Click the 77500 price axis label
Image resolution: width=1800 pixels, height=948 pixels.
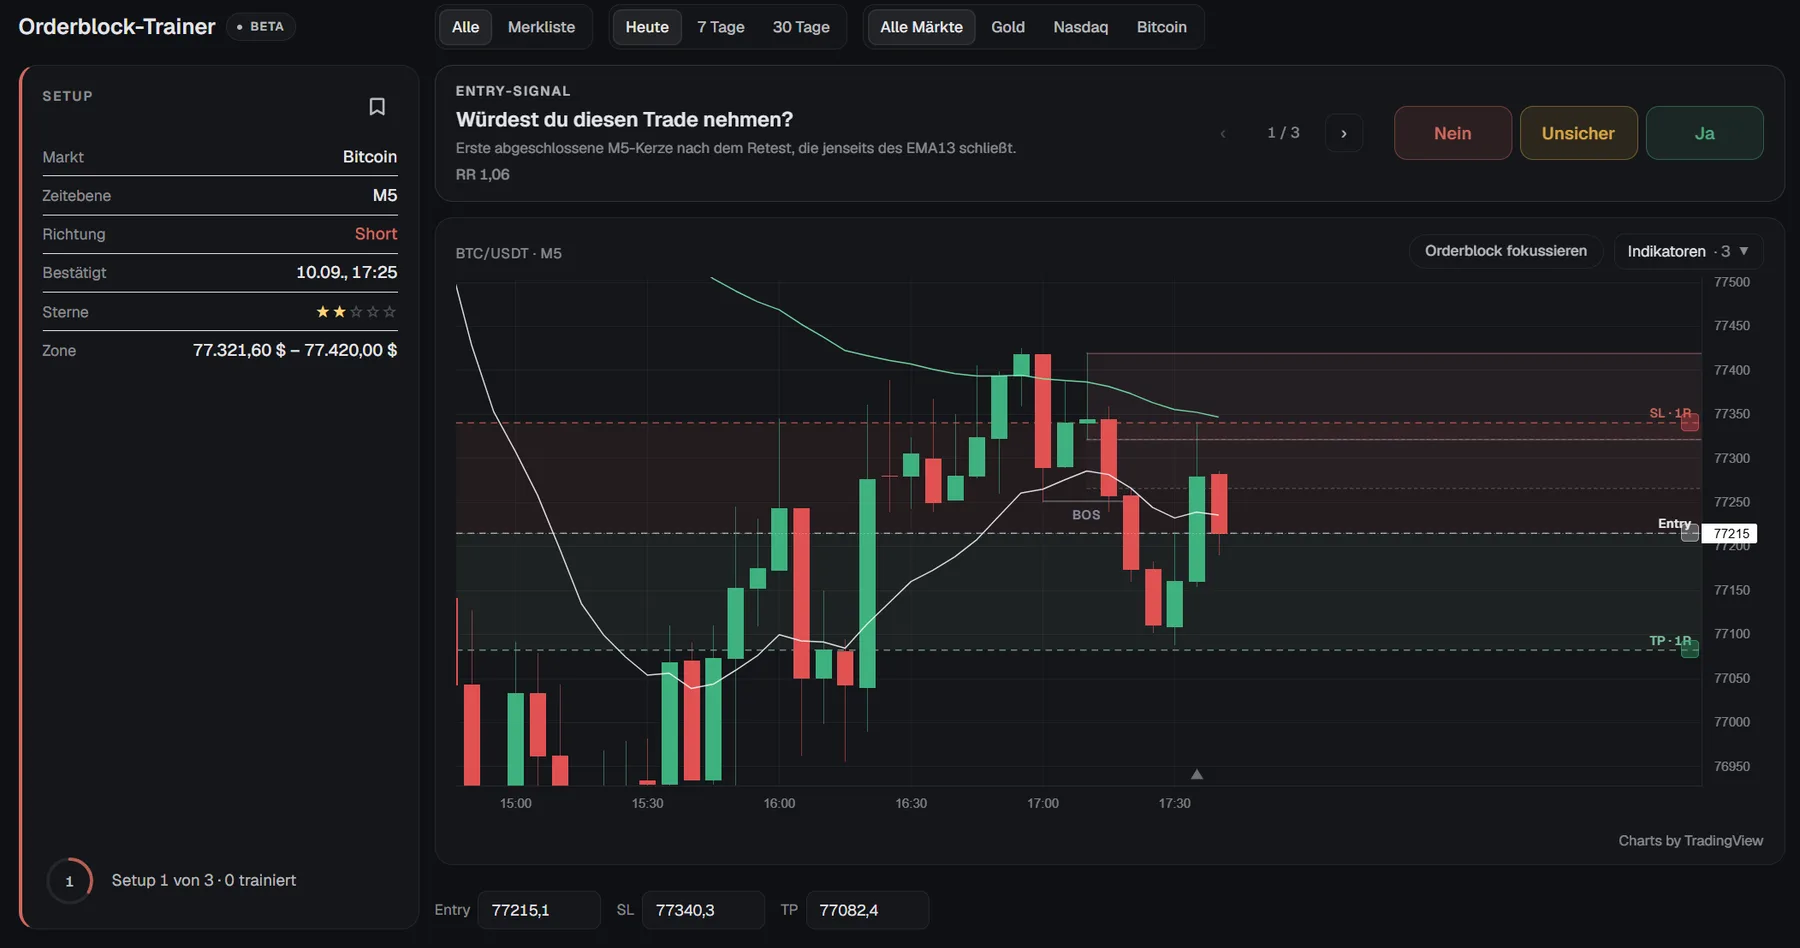coord(1732,283)
